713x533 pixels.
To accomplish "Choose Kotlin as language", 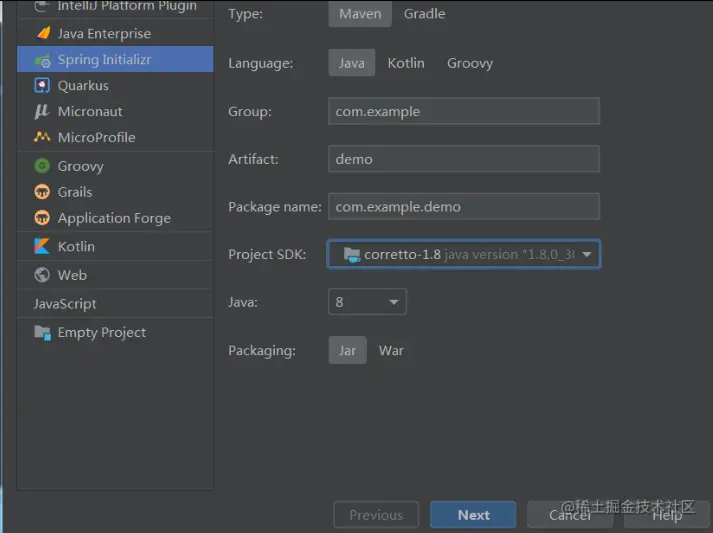I will click(x=406, y=63).
